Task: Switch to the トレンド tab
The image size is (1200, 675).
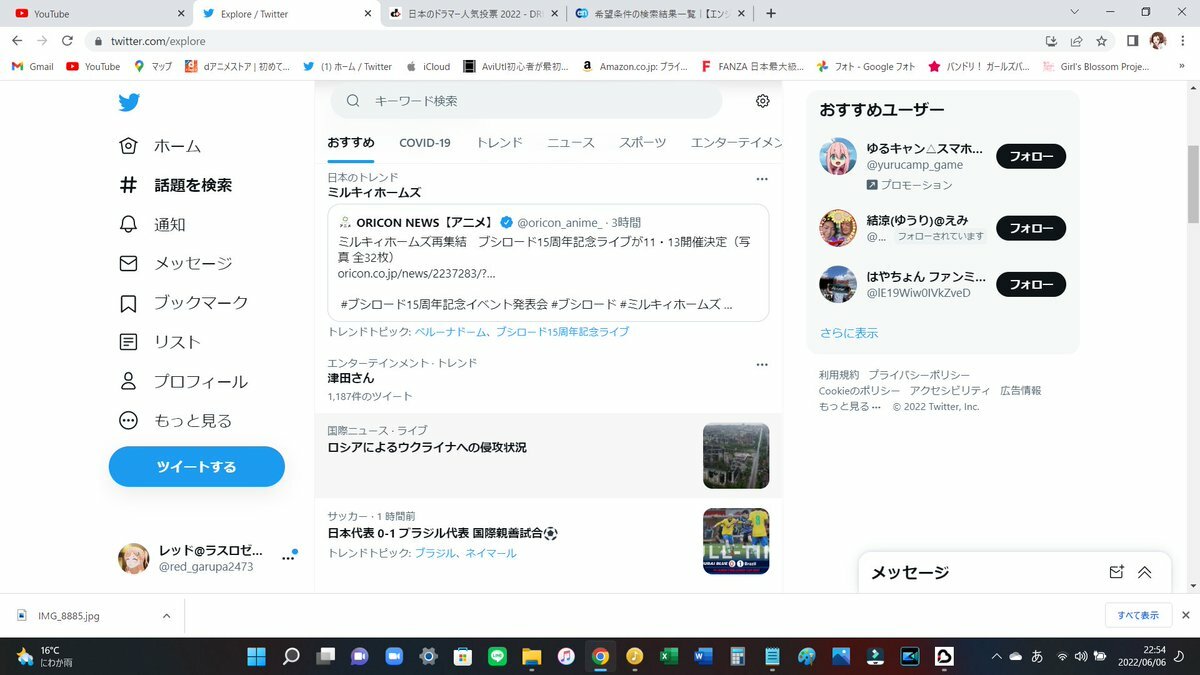Action: coord(499,142)
